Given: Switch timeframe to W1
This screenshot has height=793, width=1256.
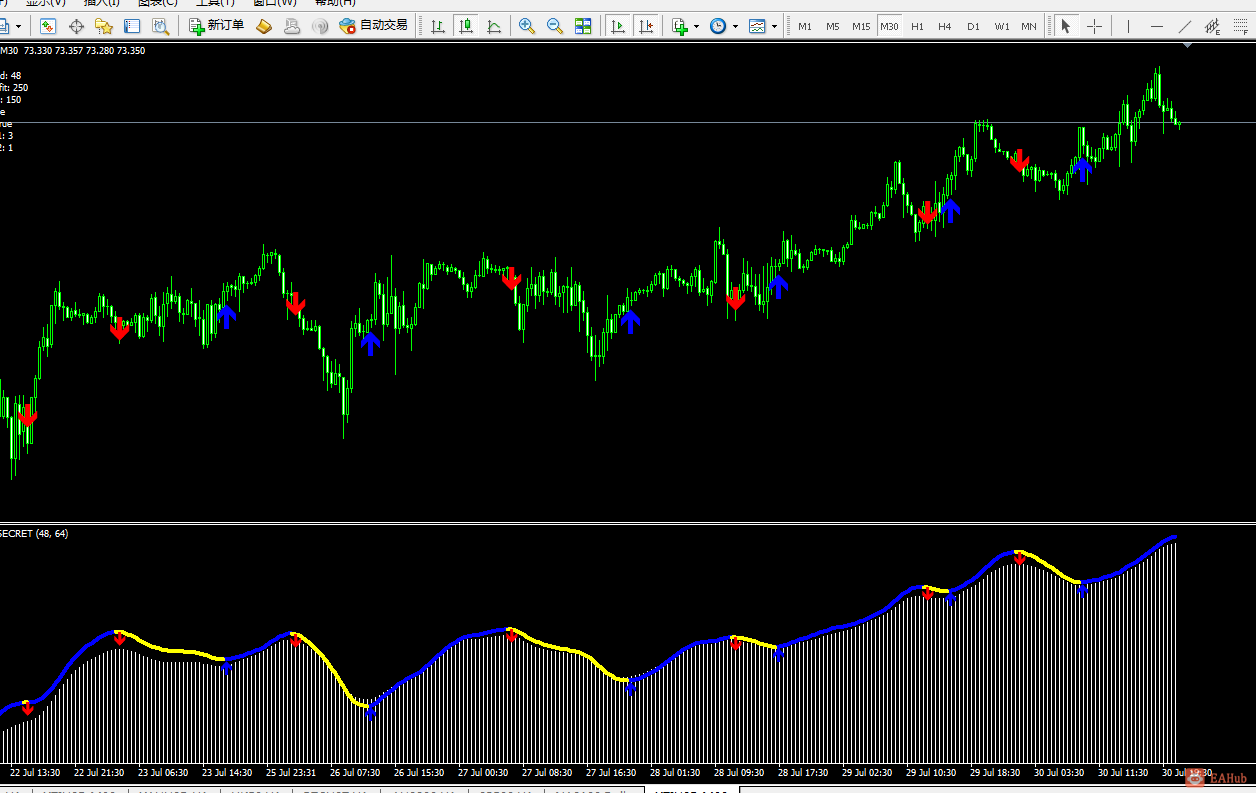Looking at the screenshot, I should 1001,26.
